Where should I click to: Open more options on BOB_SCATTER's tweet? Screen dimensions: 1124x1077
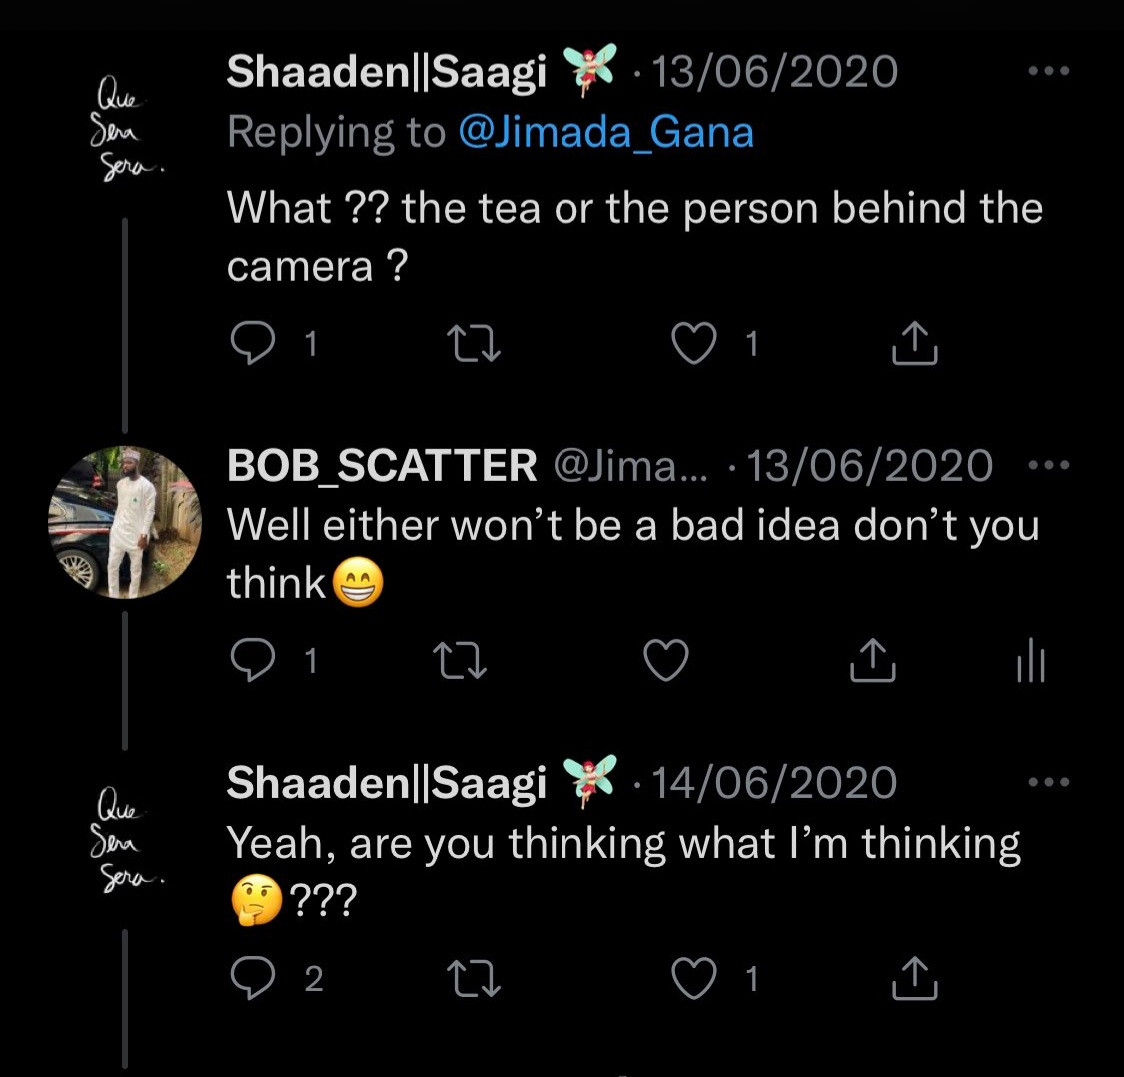(1049, 466)
